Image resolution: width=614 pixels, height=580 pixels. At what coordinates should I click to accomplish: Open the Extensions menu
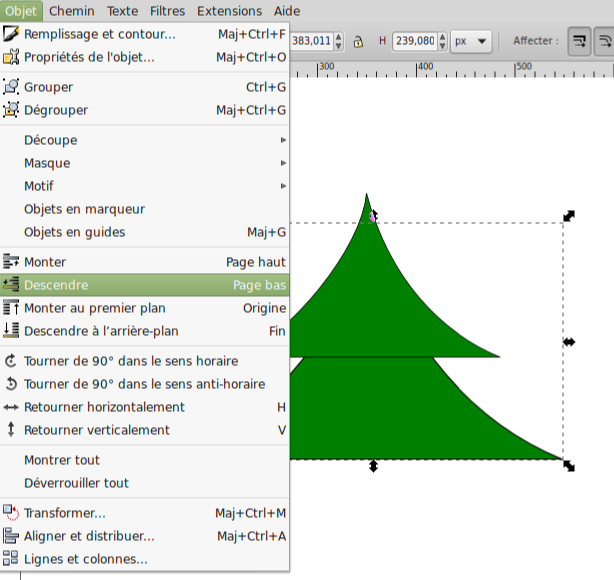point(229,11)
